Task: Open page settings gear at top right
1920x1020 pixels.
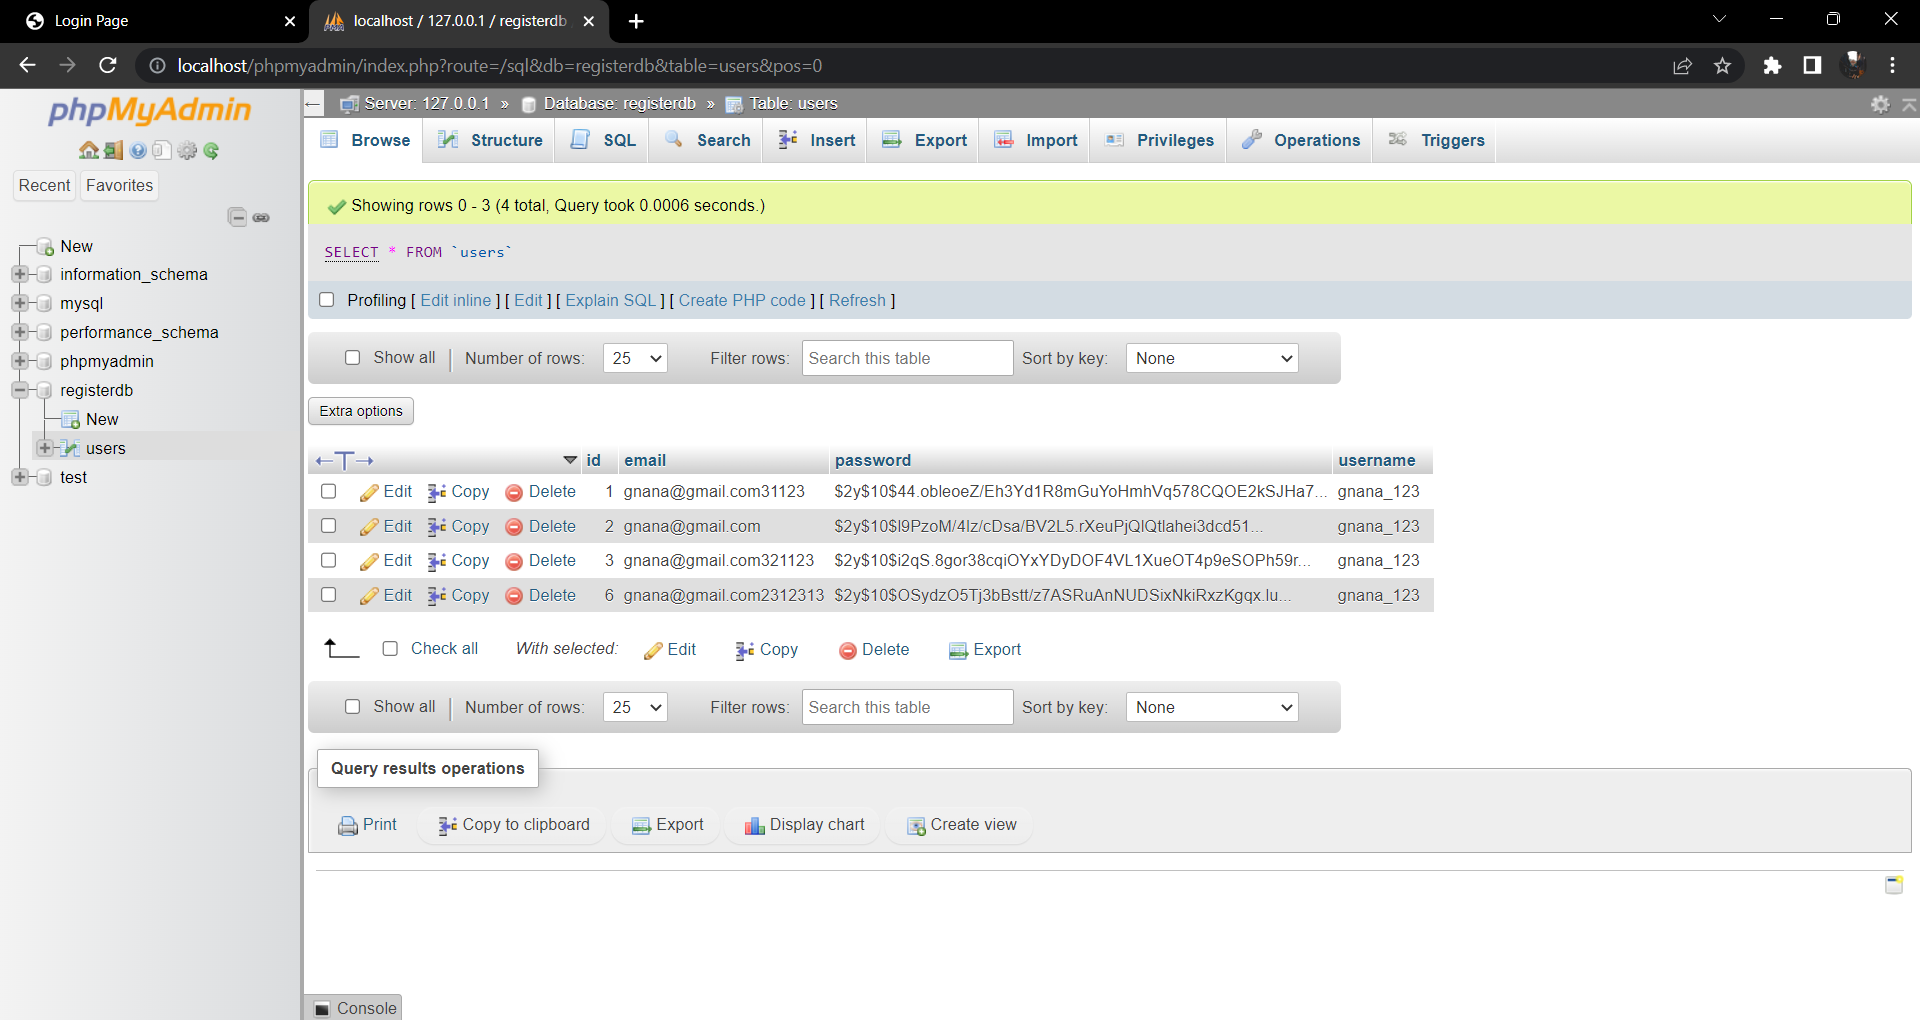Action: (1880, 104)
